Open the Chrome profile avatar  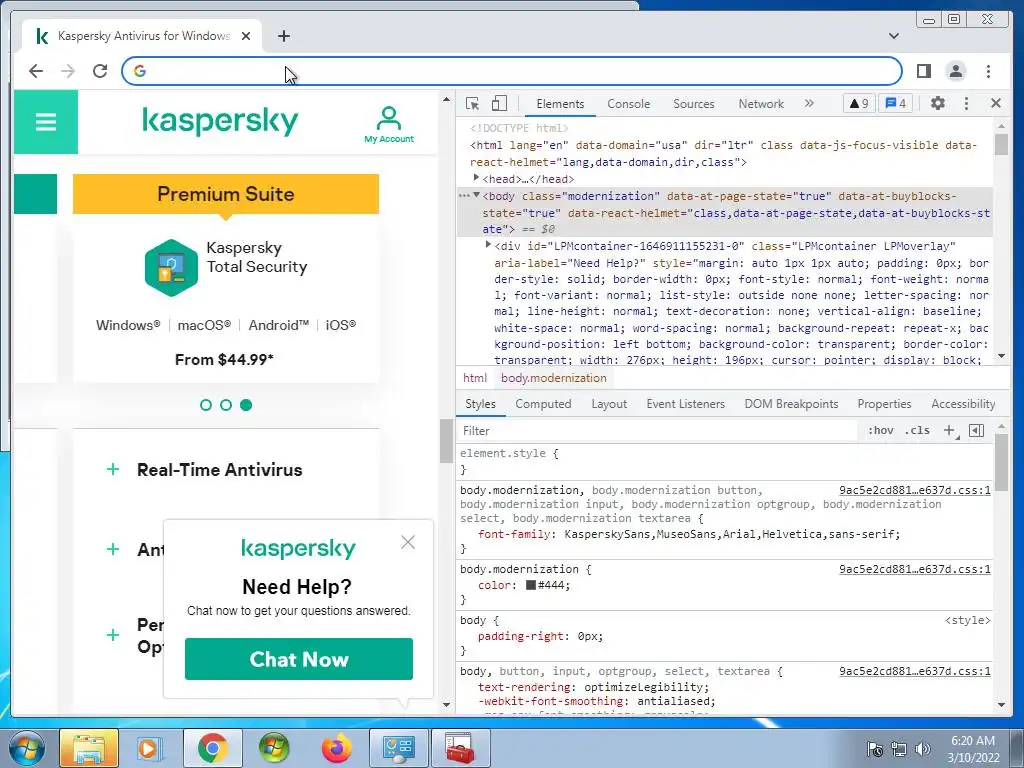[956, 71]
